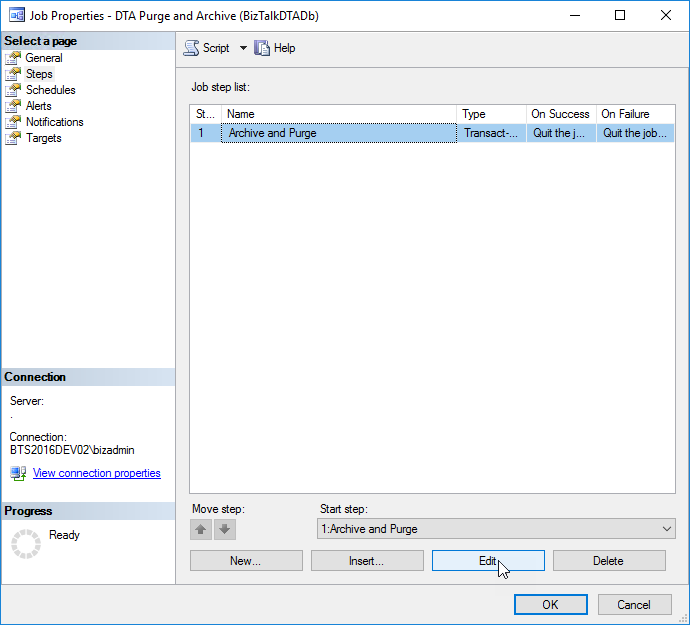The width and height of the screenshot is (690, 625).
Task: Click the Transact-... type cell
Action: point(491,133)
